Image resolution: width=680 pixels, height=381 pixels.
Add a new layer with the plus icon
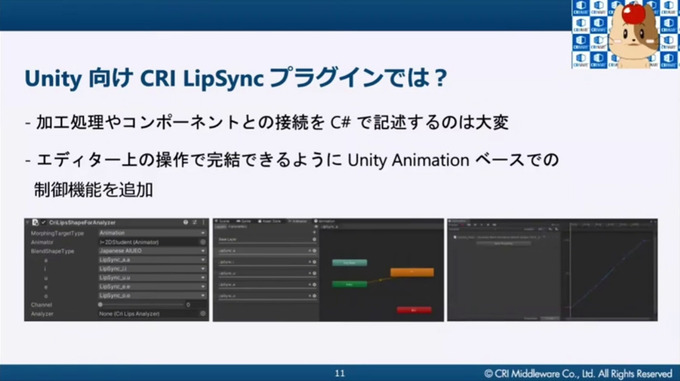tap(314, 232)
